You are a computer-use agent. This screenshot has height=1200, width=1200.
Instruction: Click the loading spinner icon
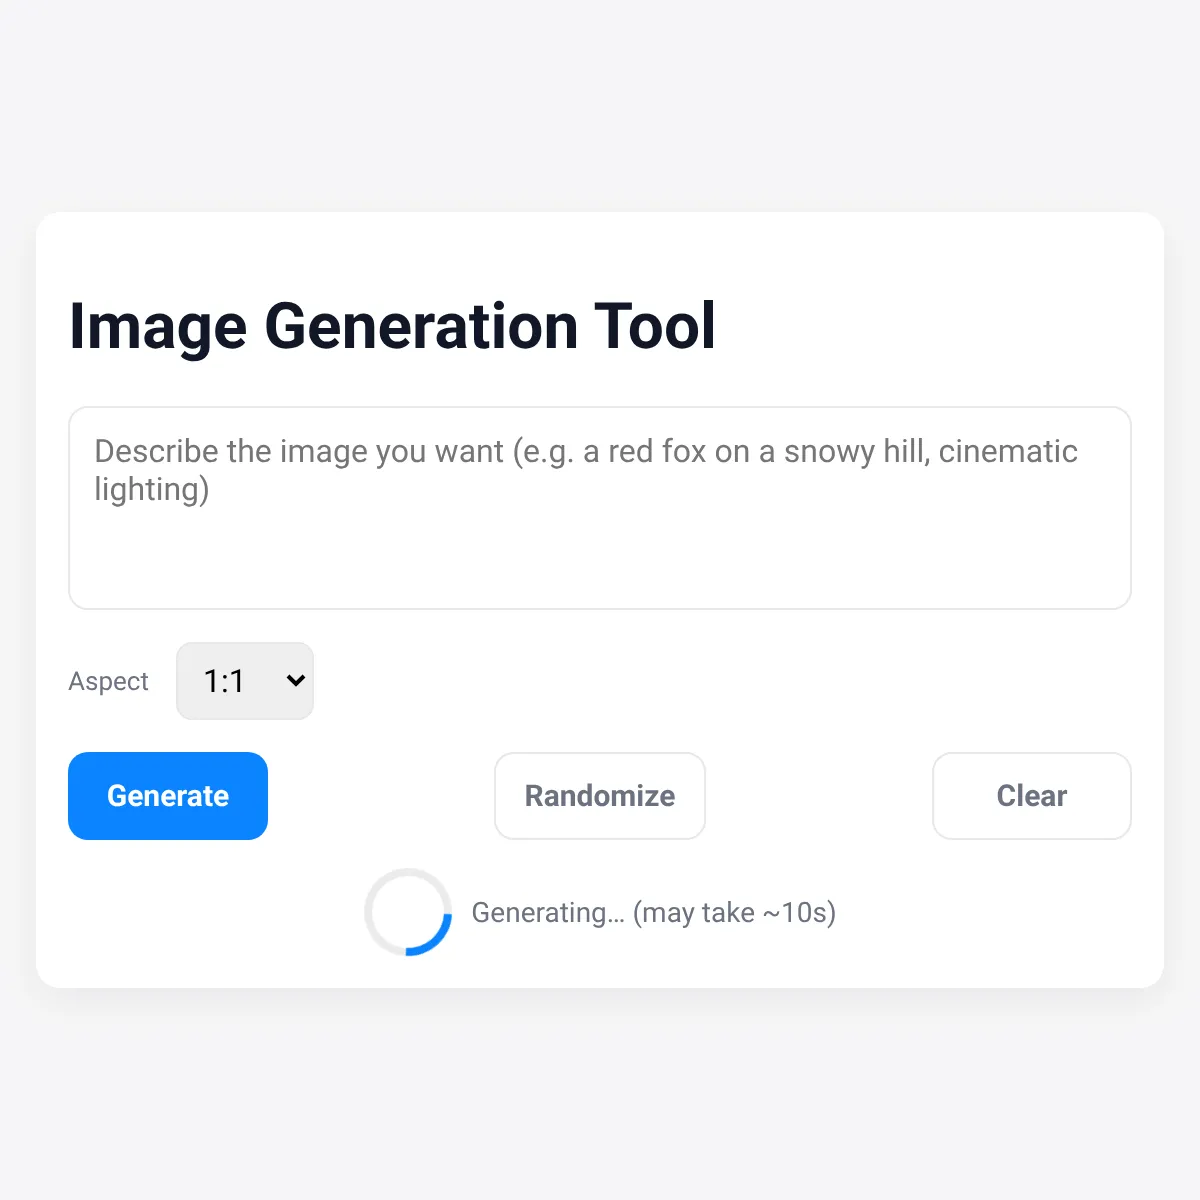pyautogui.click(x=408, y=912)
